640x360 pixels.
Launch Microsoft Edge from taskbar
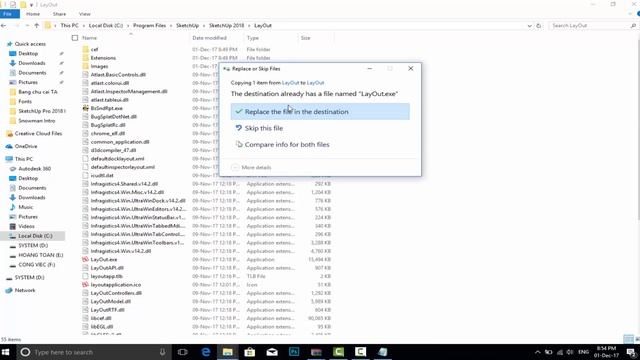pyautogui.click(x=206, y=352)
